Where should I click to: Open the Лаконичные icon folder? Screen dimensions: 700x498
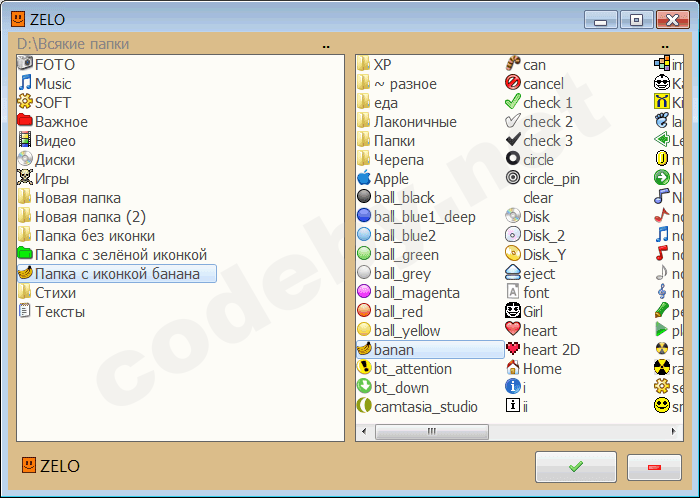407,121
